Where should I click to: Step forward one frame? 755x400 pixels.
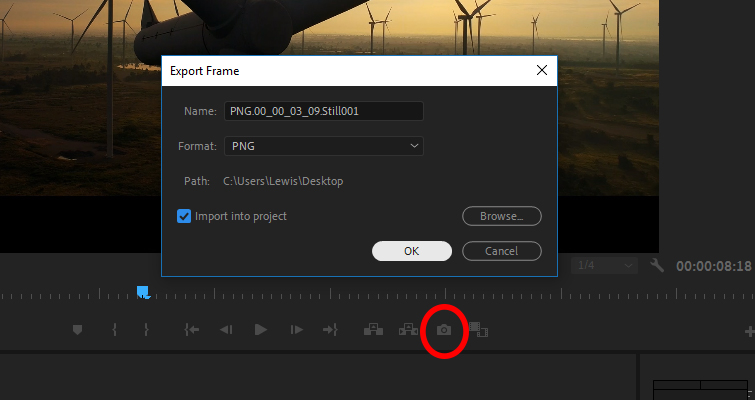[x=297, y=330]
